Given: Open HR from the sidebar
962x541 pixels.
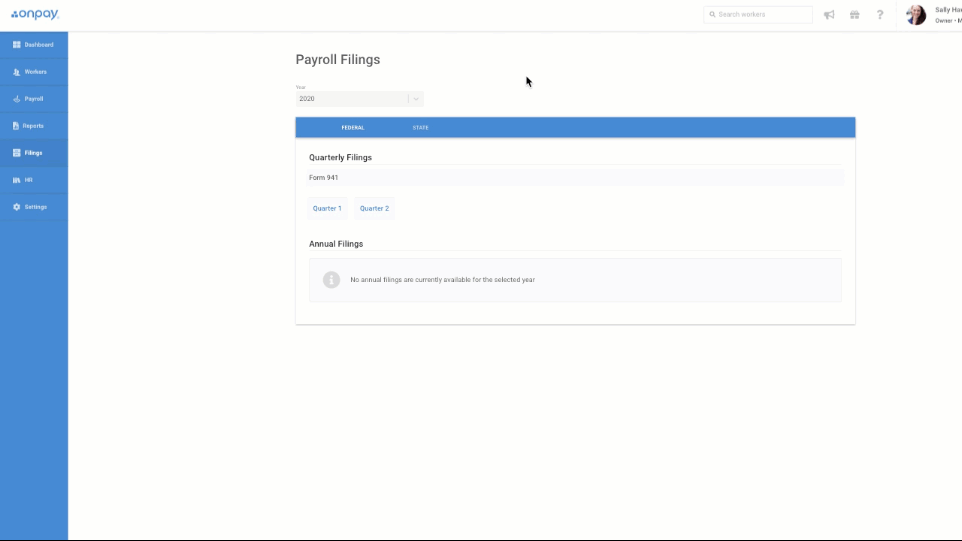Looking at the screenshot, I should coord(34,180).
